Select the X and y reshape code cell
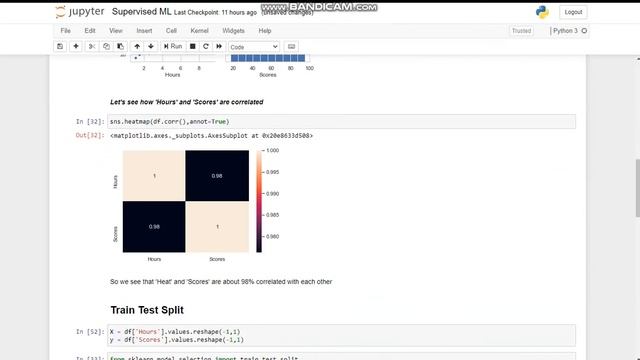The height and width of the screenshot is (360, 640). [x=342, y=336]
